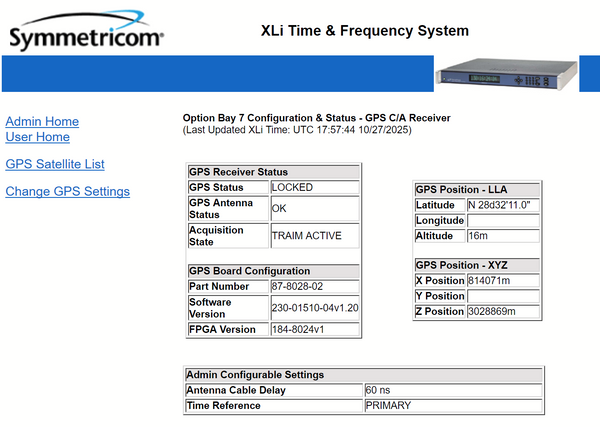Click the Acquisition State TRAIM ACTIVE field
Viewport: 600px width, 427px height.
tap(314, 236)
